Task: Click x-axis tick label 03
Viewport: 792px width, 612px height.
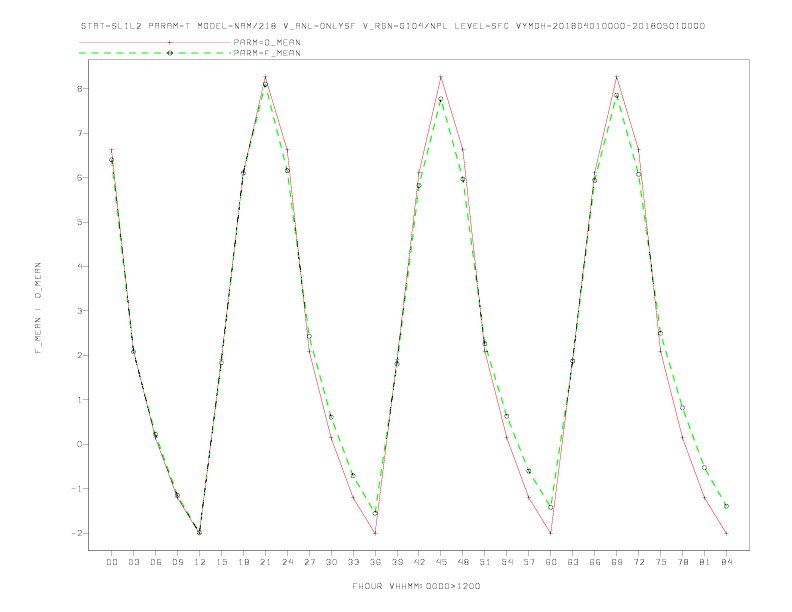Action: [133, 562]
